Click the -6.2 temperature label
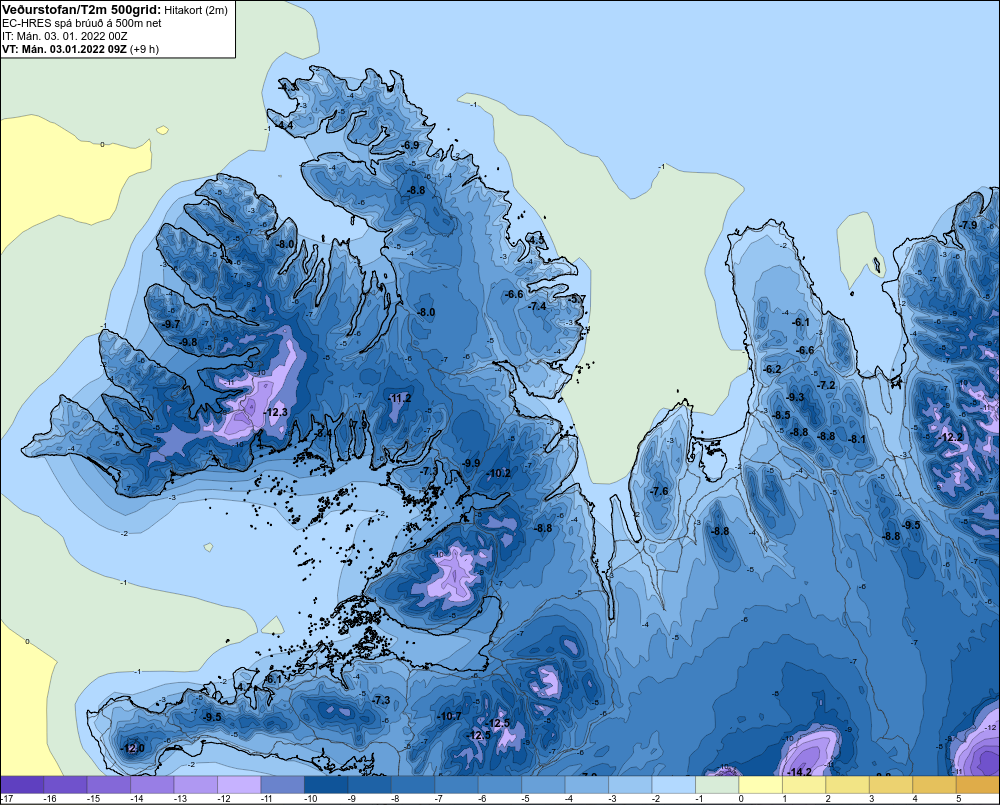1000x805 pixels. [x=772, y=369]
